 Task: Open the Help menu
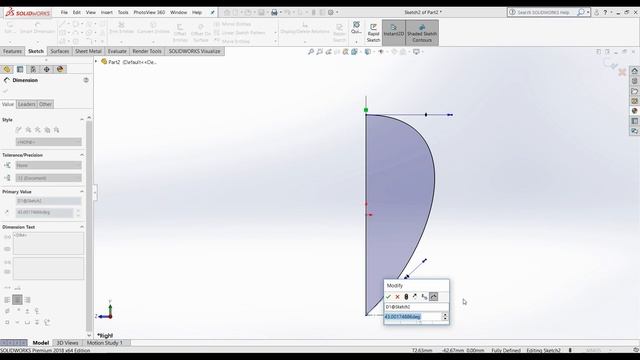point(197,12)
